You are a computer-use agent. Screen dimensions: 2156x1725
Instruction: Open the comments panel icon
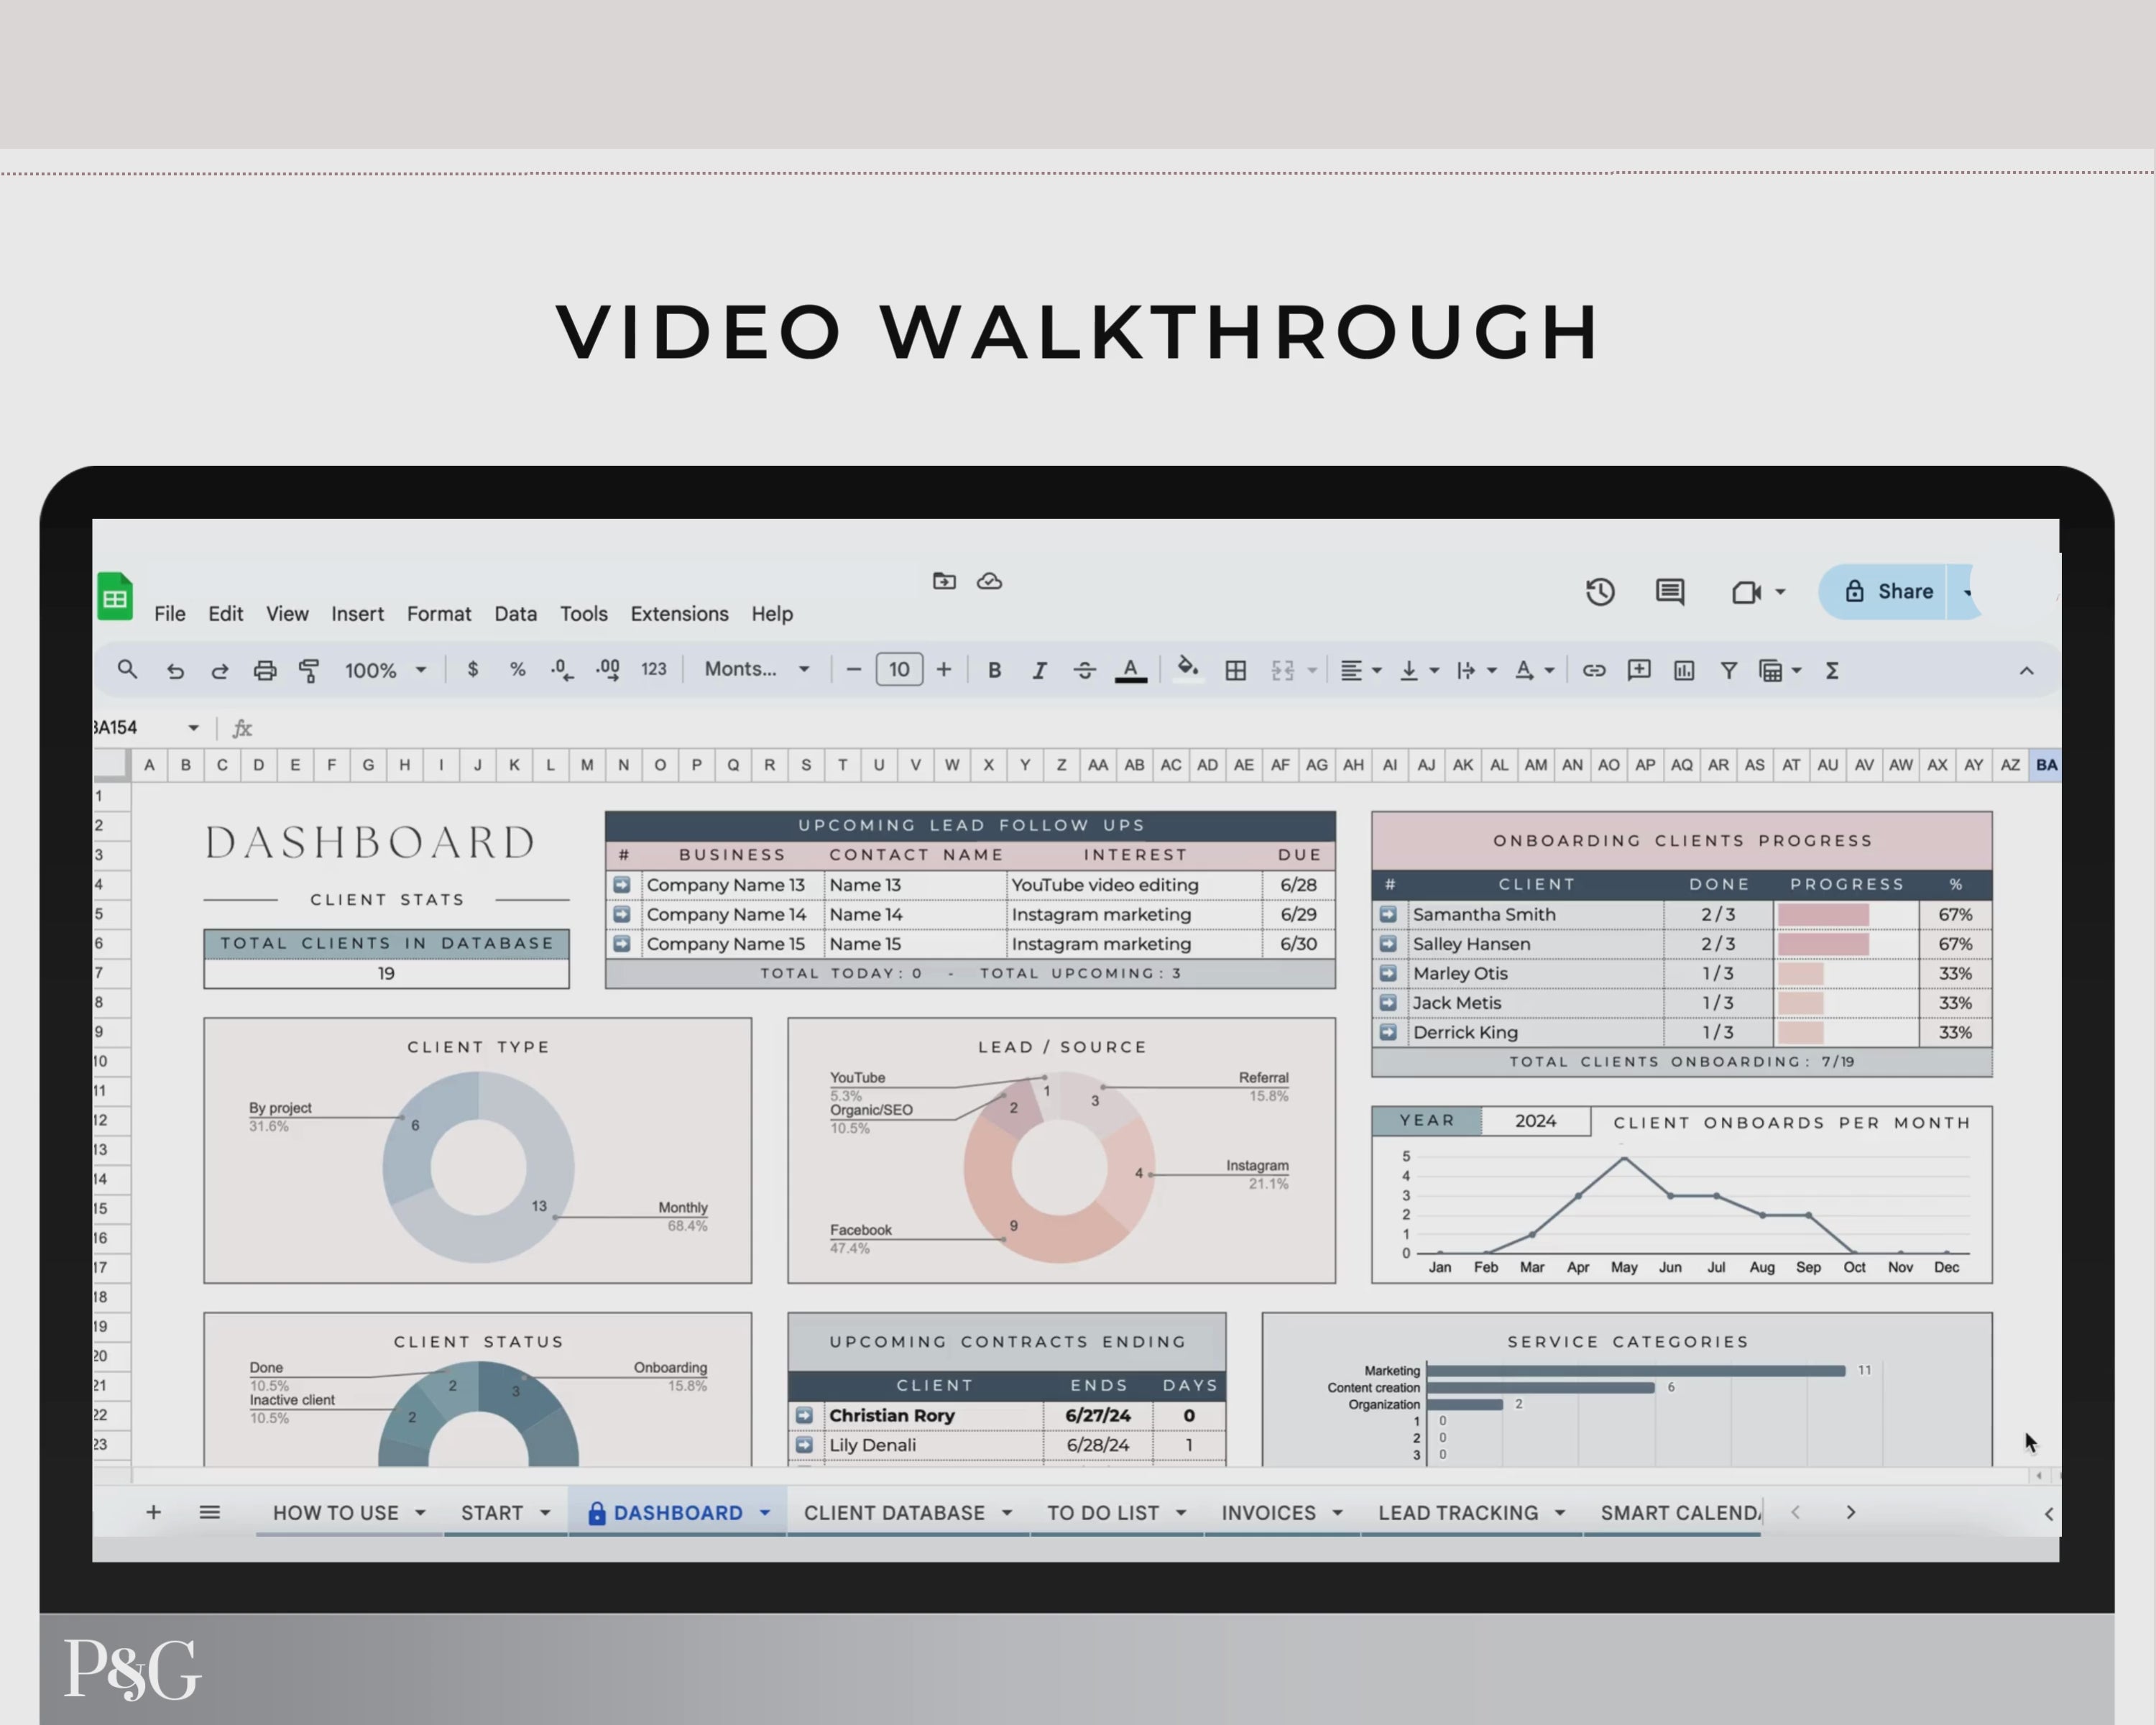(1670, 591)
